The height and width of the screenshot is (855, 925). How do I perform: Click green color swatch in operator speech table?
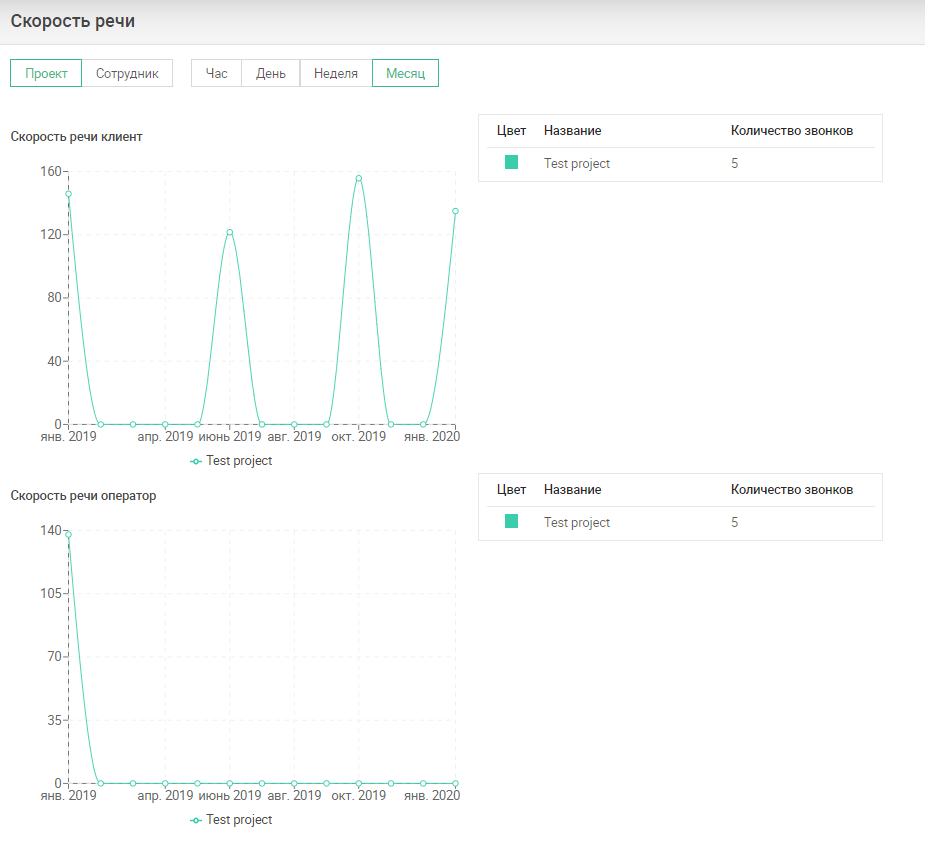[x=511, y=521]
